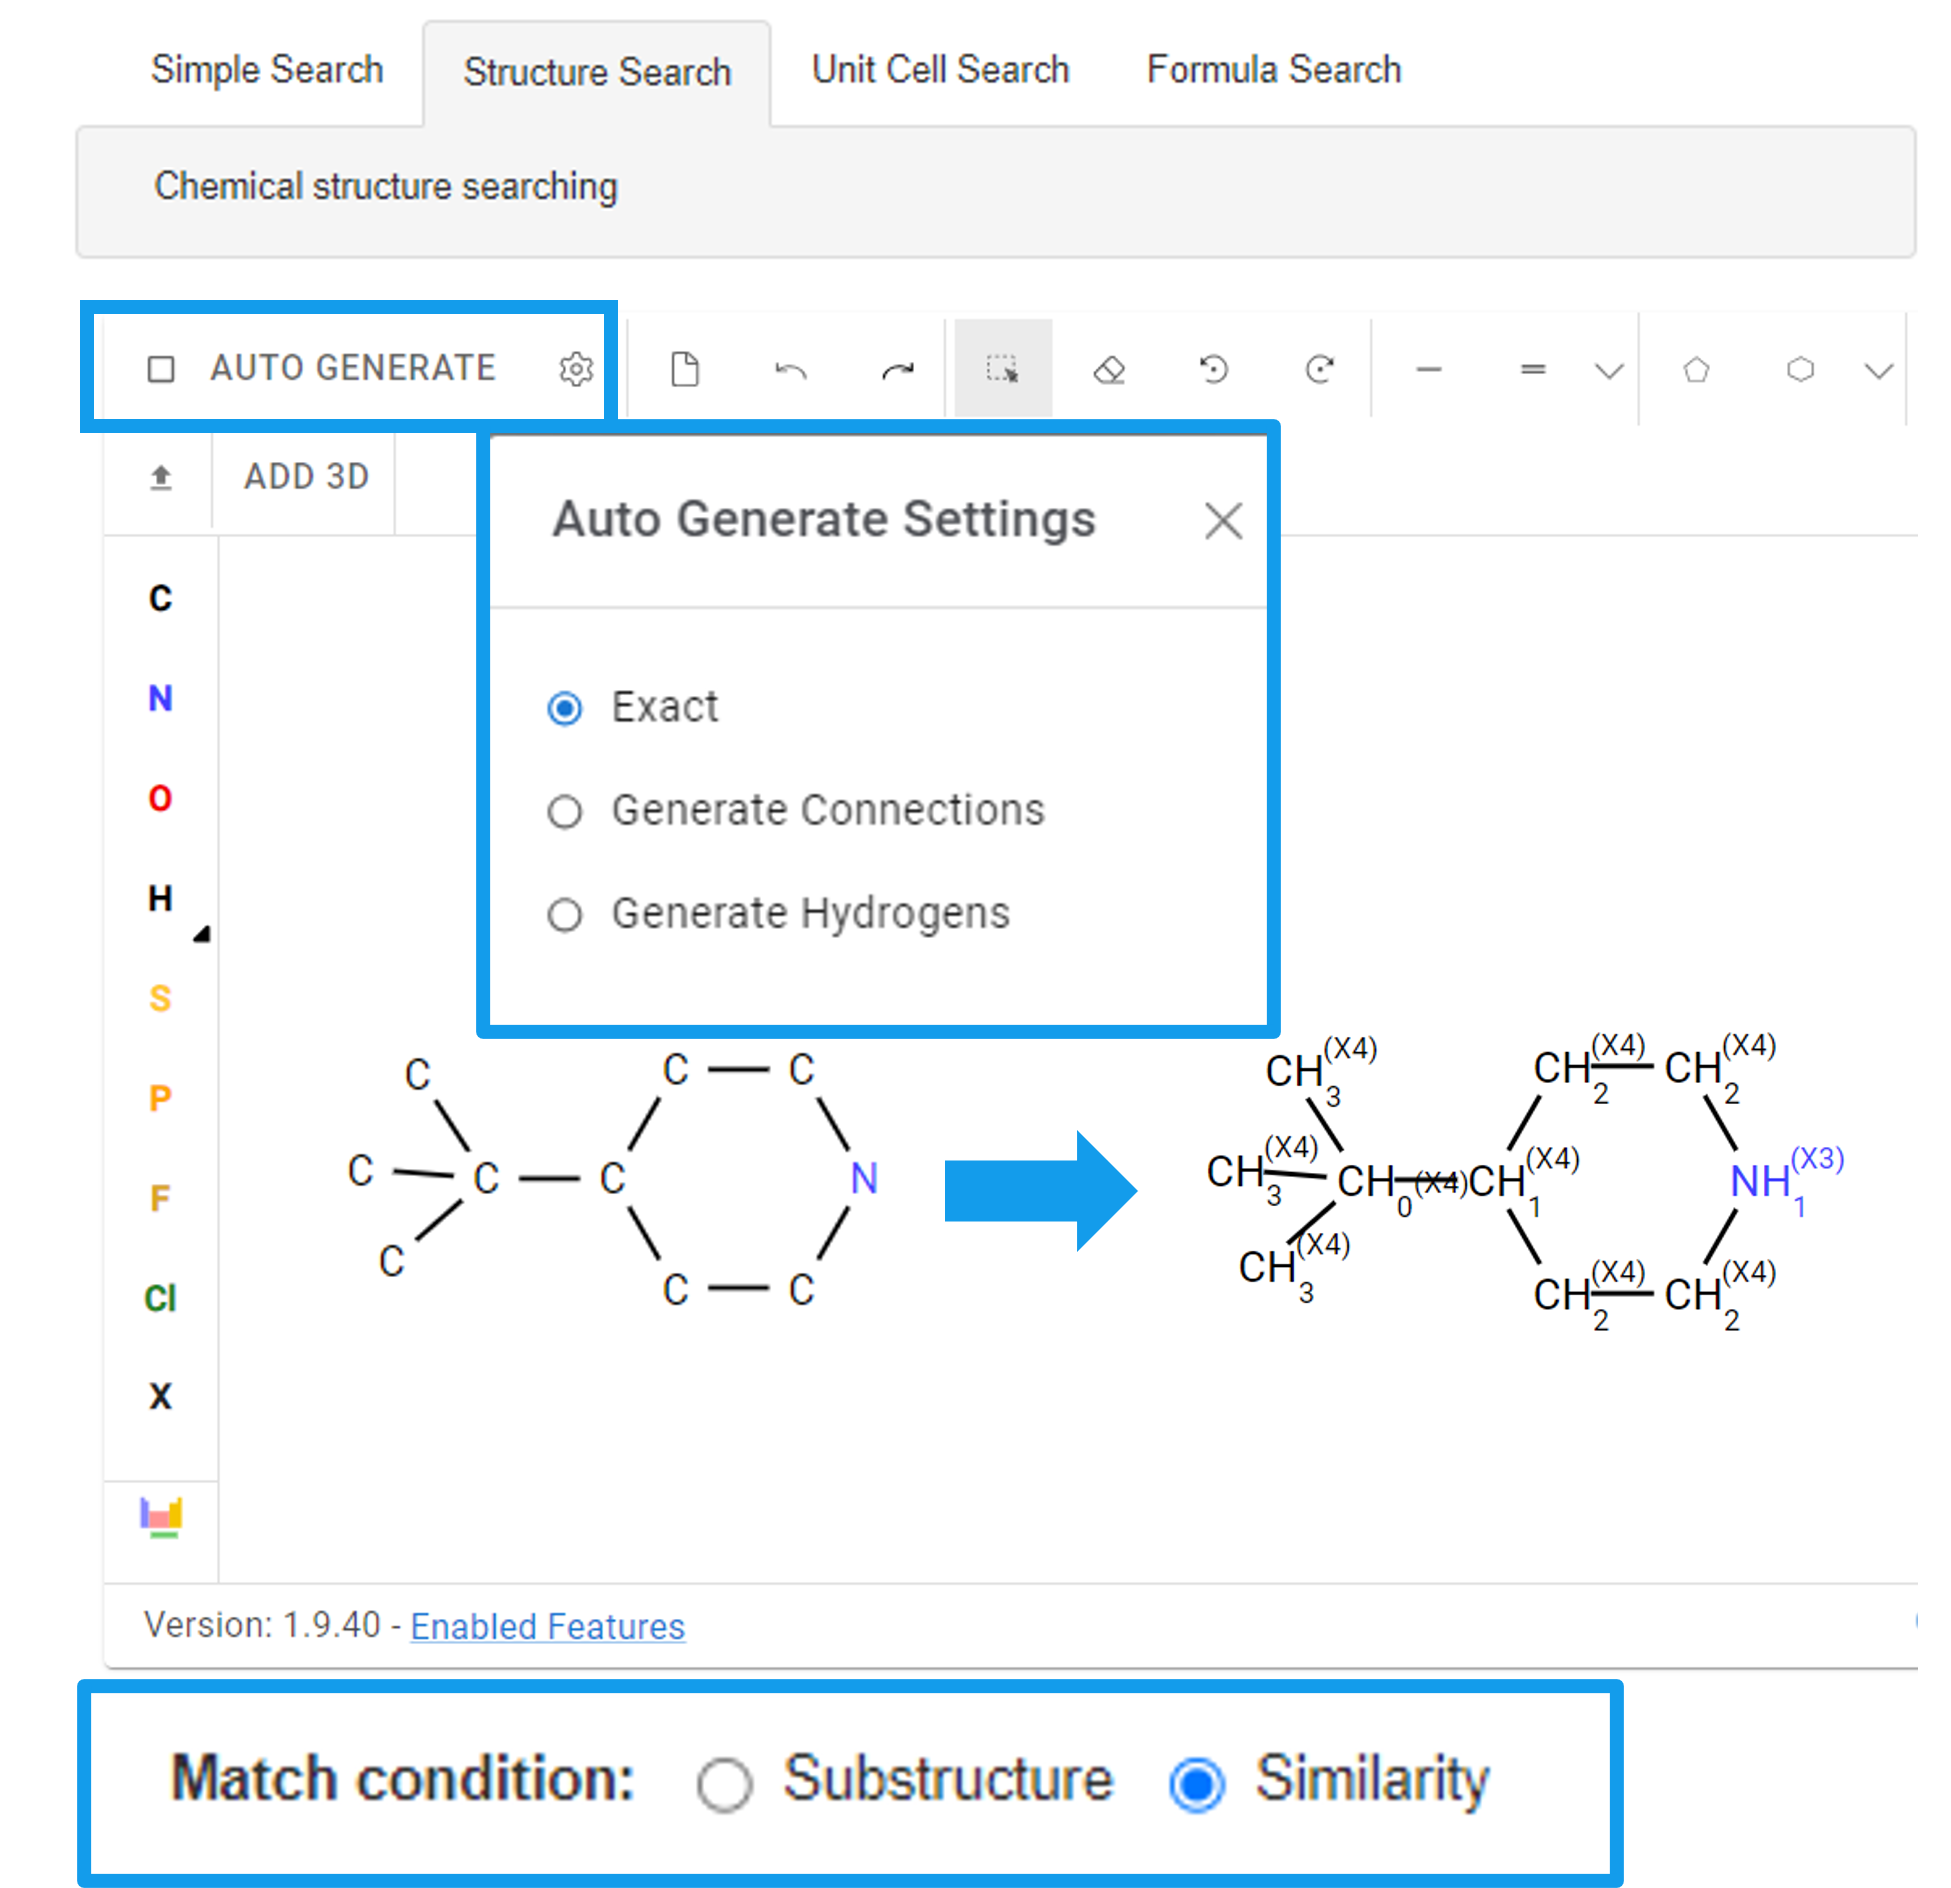Choose the Generate Hydrogens option
This screenshot has width=1951, height=1888.
click(565, 914)
